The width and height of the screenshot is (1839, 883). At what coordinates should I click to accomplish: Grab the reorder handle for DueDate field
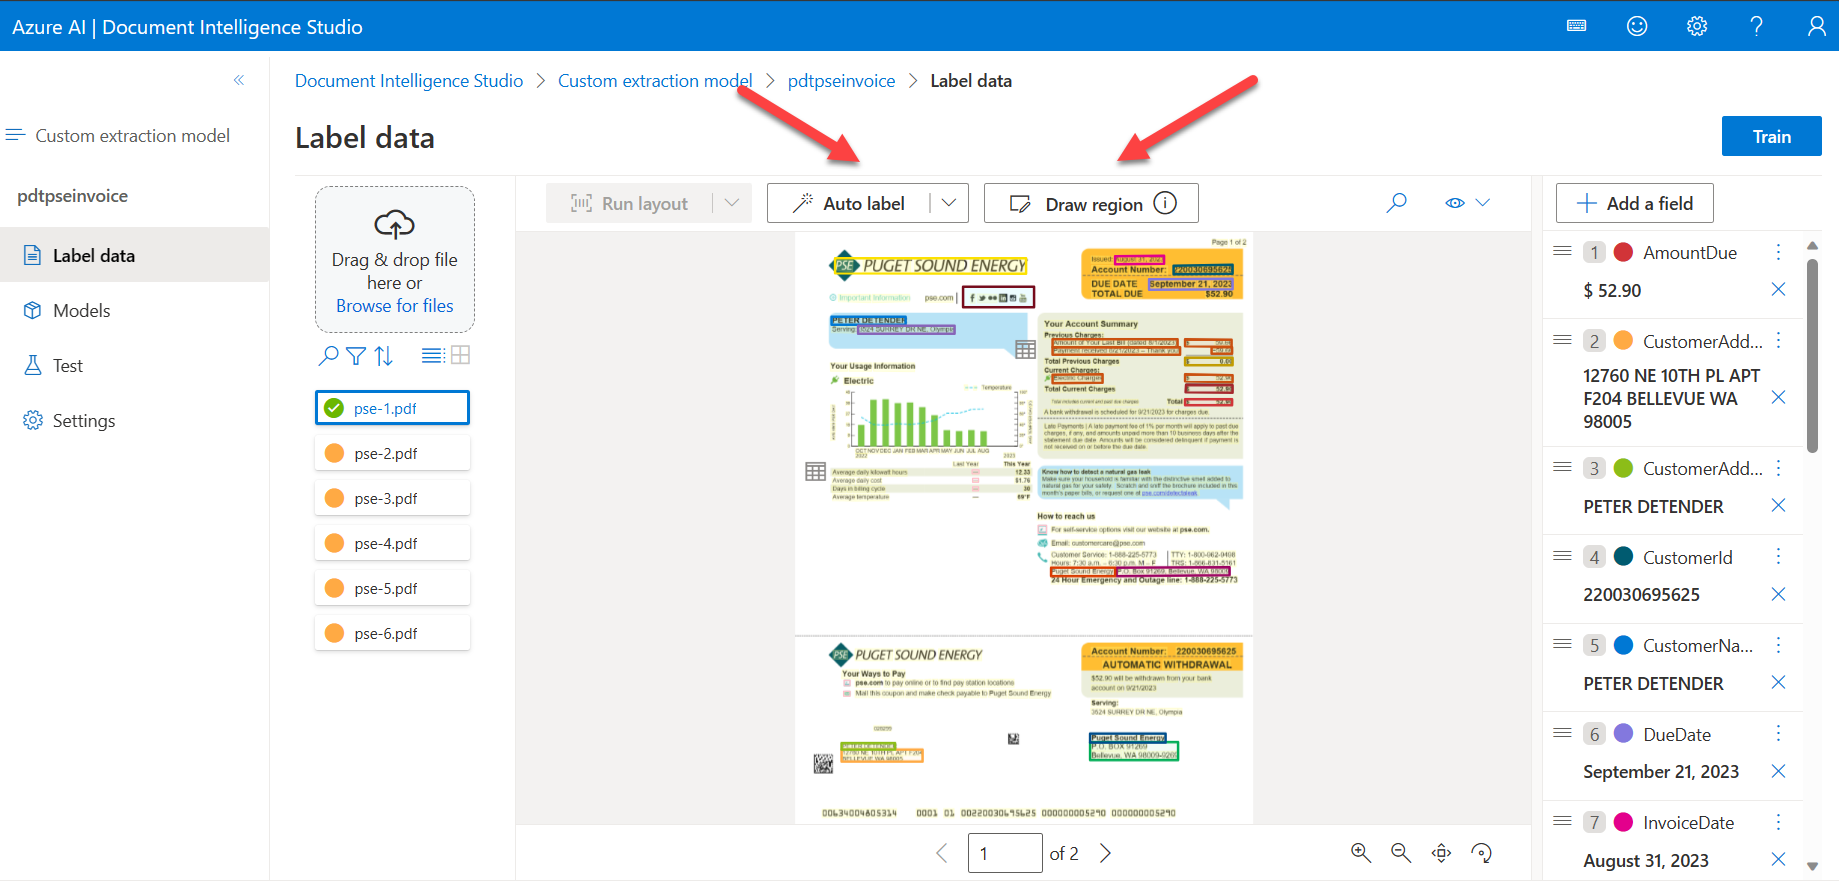click(x=1562, y=733)
